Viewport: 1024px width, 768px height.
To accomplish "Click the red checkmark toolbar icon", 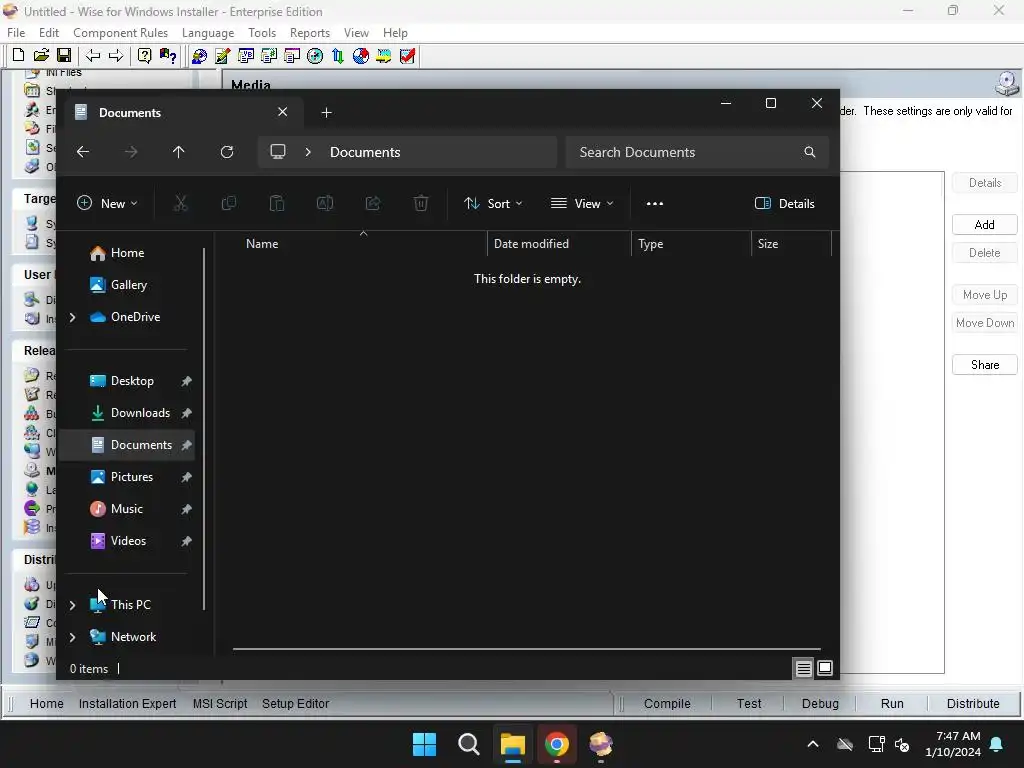I will [407, 56].
